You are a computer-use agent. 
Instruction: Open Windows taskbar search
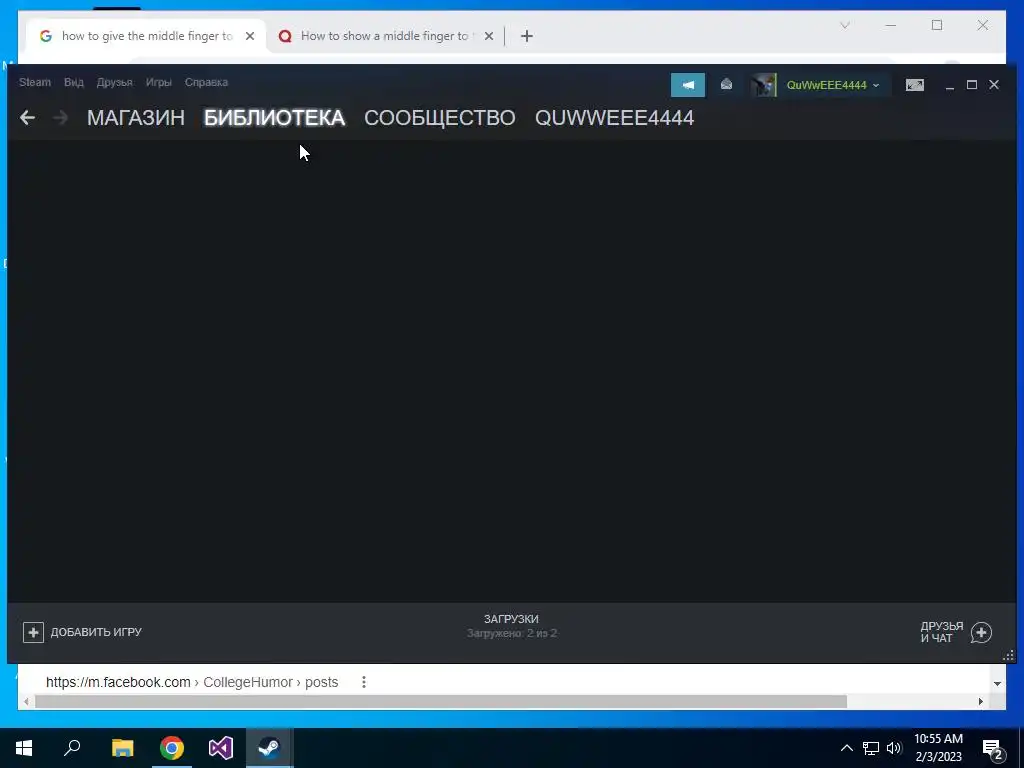(72, 748)
